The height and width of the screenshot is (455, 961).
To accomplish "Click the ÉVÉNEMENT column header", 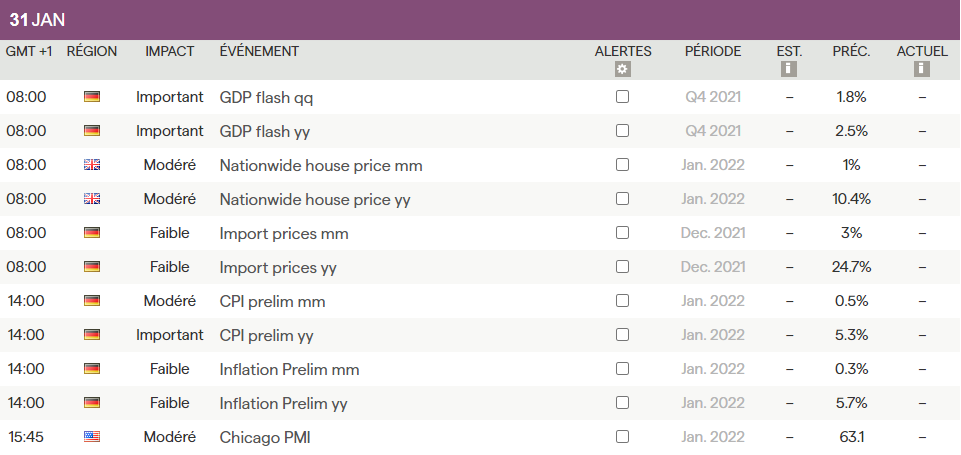I will pyautogui.click(x=259, y=51).
